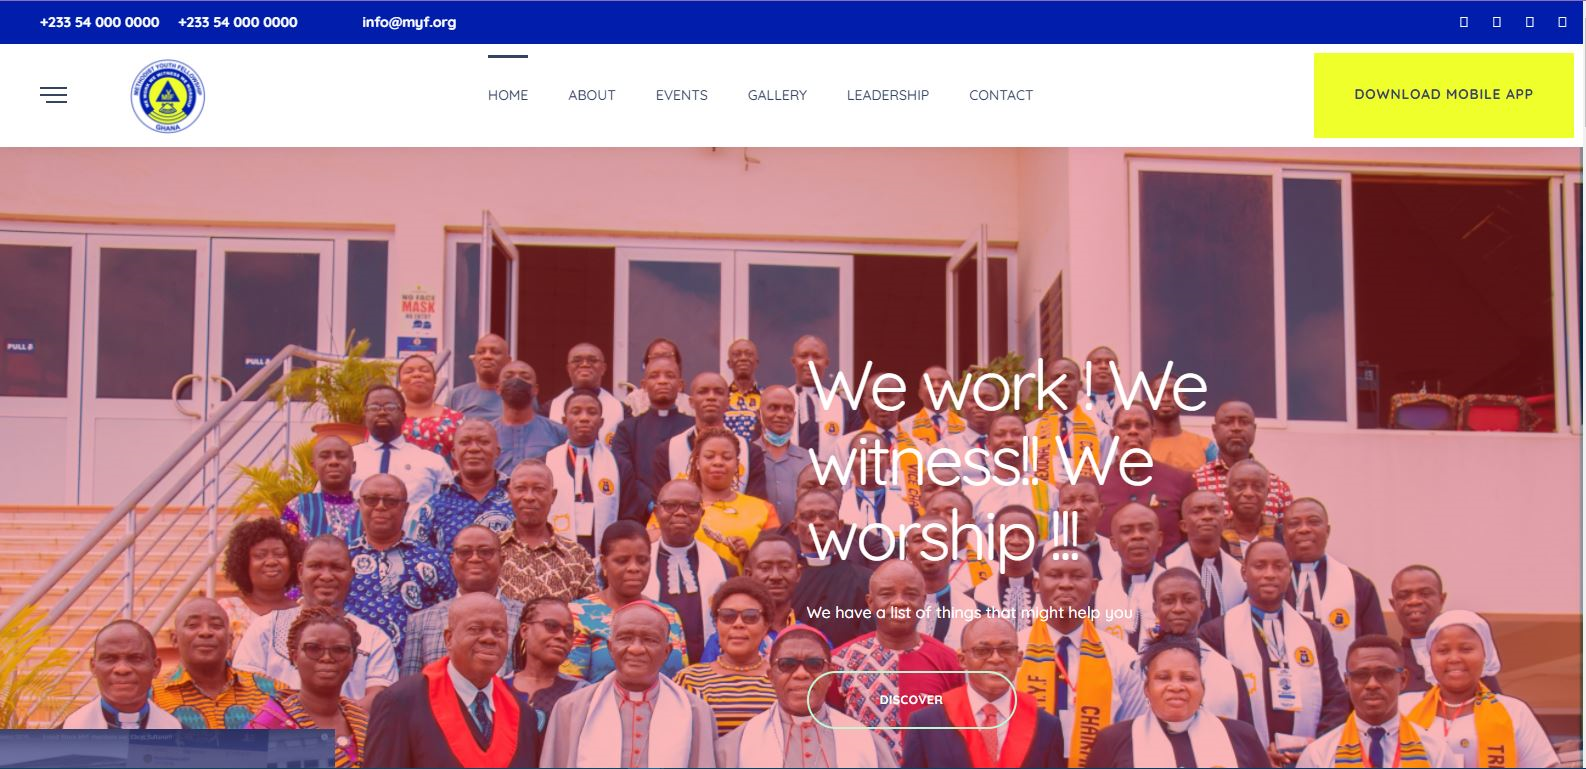
Task: Navigate to EVENTS
Action: coord(682,95)
